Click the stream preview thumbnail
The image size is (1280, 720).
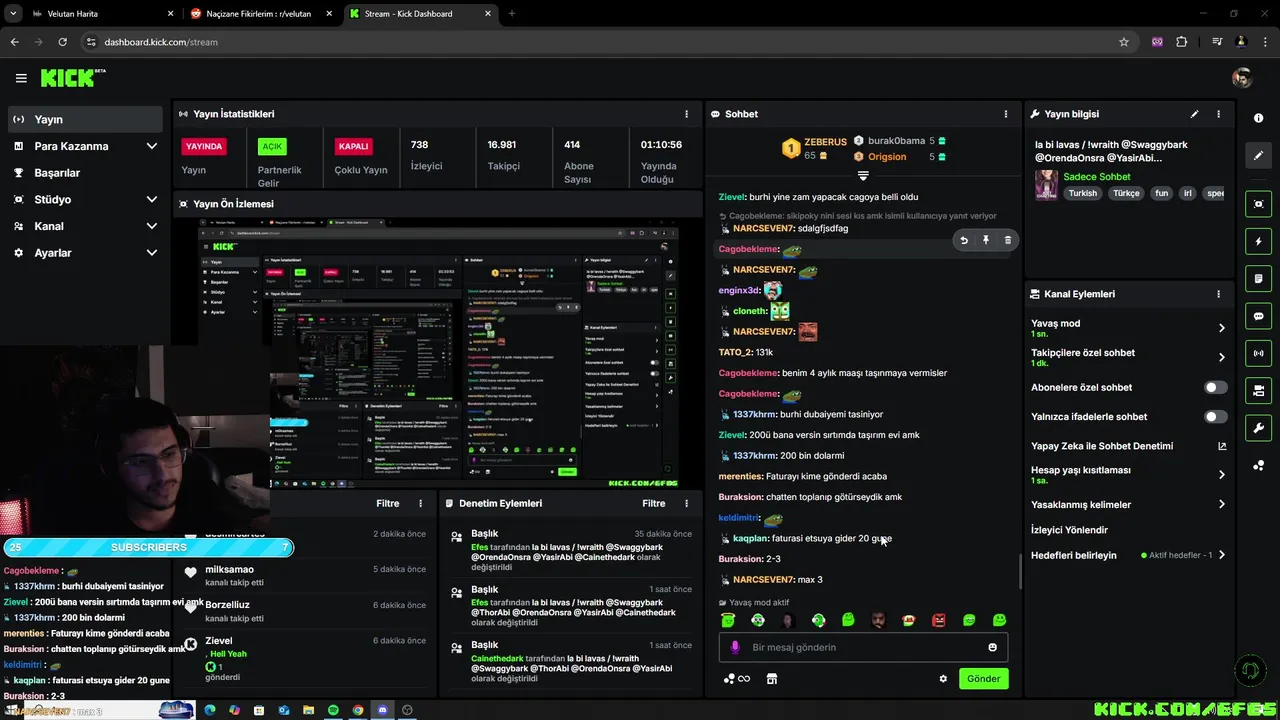pos(438,353)
